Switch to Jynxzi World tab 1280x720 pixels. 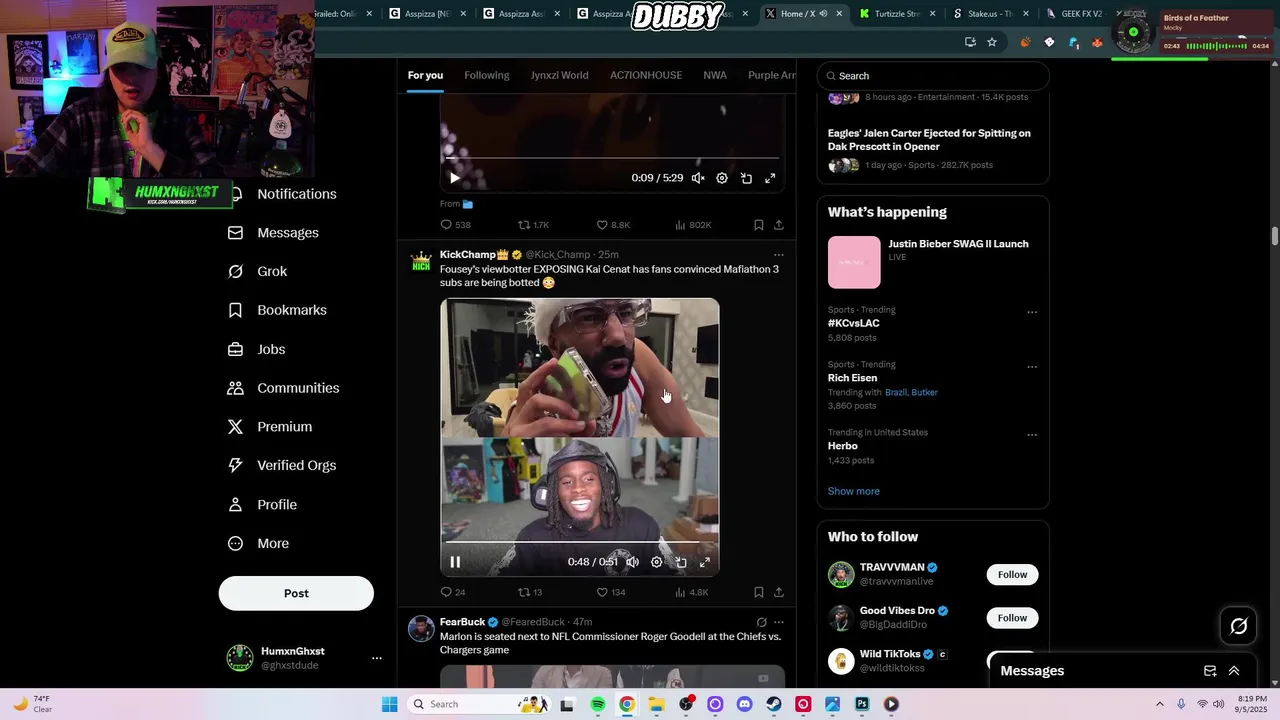(x=559, y=75)
